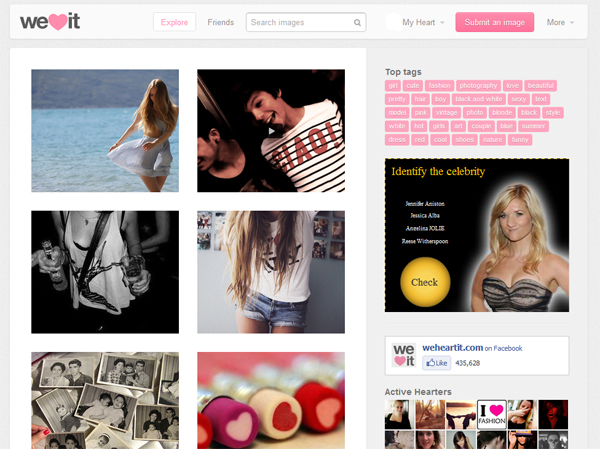Select the 'blue' tag
Viewport: 600px width, 449px height.
(506, 126)
